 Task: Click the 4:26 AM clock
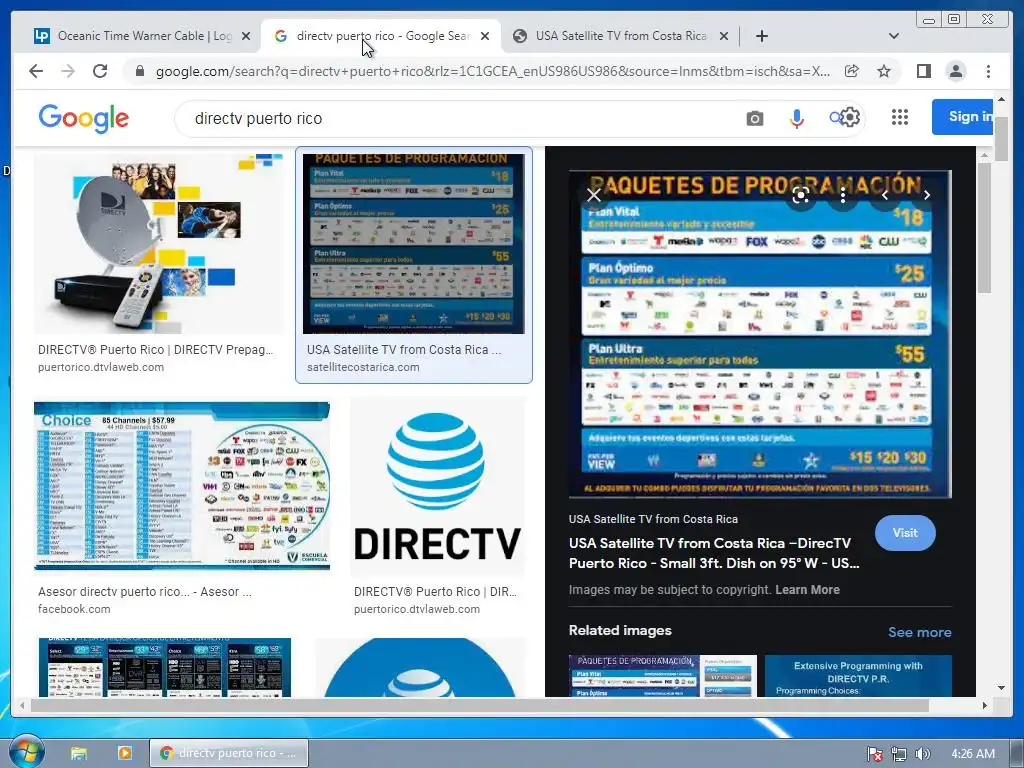973,754
